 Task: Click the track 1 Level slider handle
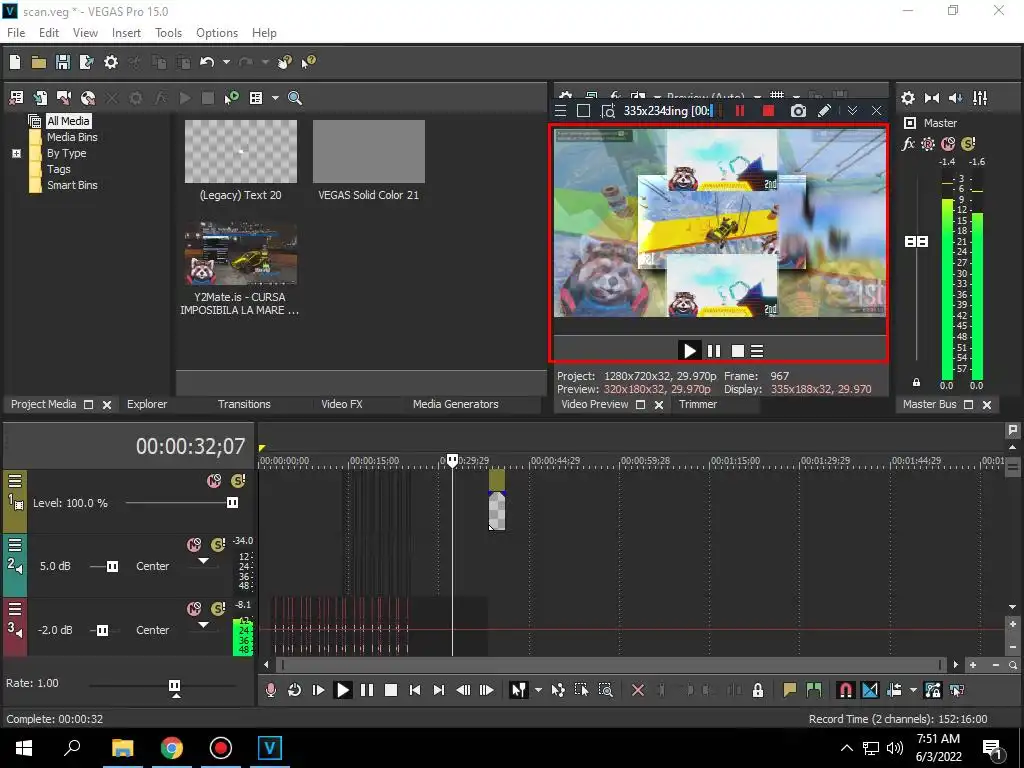tap(232, 502)
